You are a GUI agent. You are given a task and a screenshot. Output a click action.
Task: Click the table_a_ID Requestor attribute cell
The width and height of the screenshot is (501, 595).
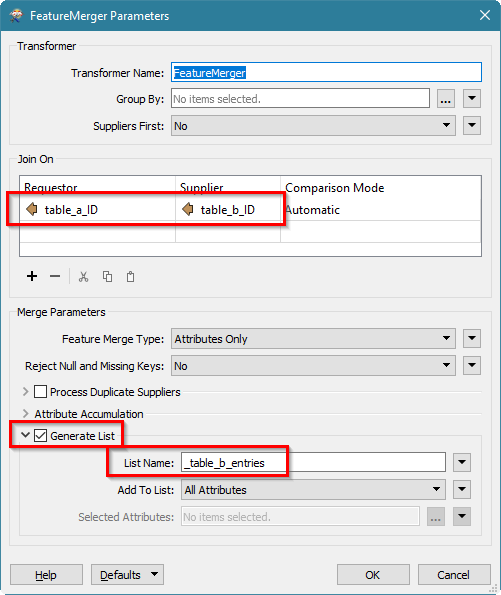click(98, 209)
